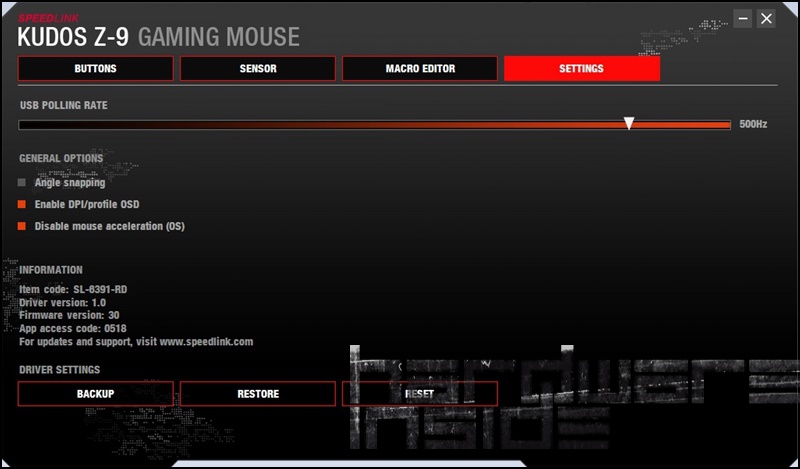Click the Reset button
Viewport: 800px width, 469px height.
(x=420, y=394)
